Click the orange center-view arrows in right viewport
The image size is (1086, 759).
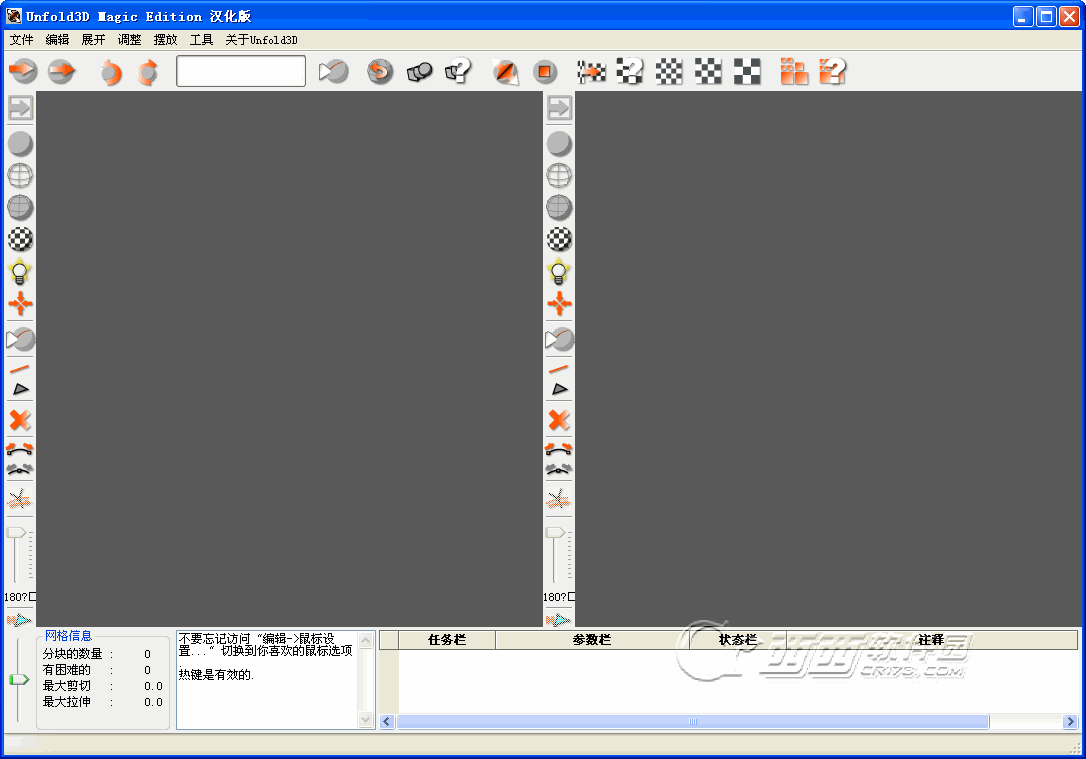559,303
